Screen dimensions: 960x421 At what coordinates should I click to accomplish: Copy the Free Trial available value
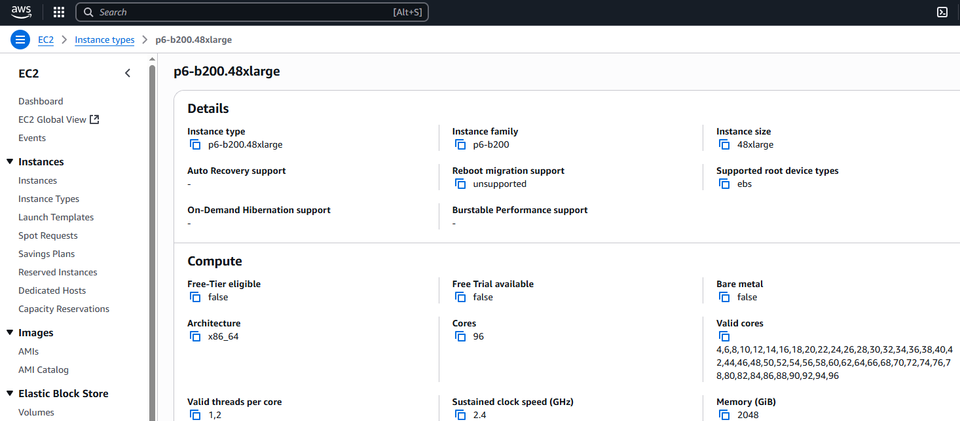[x=460, y=297]
